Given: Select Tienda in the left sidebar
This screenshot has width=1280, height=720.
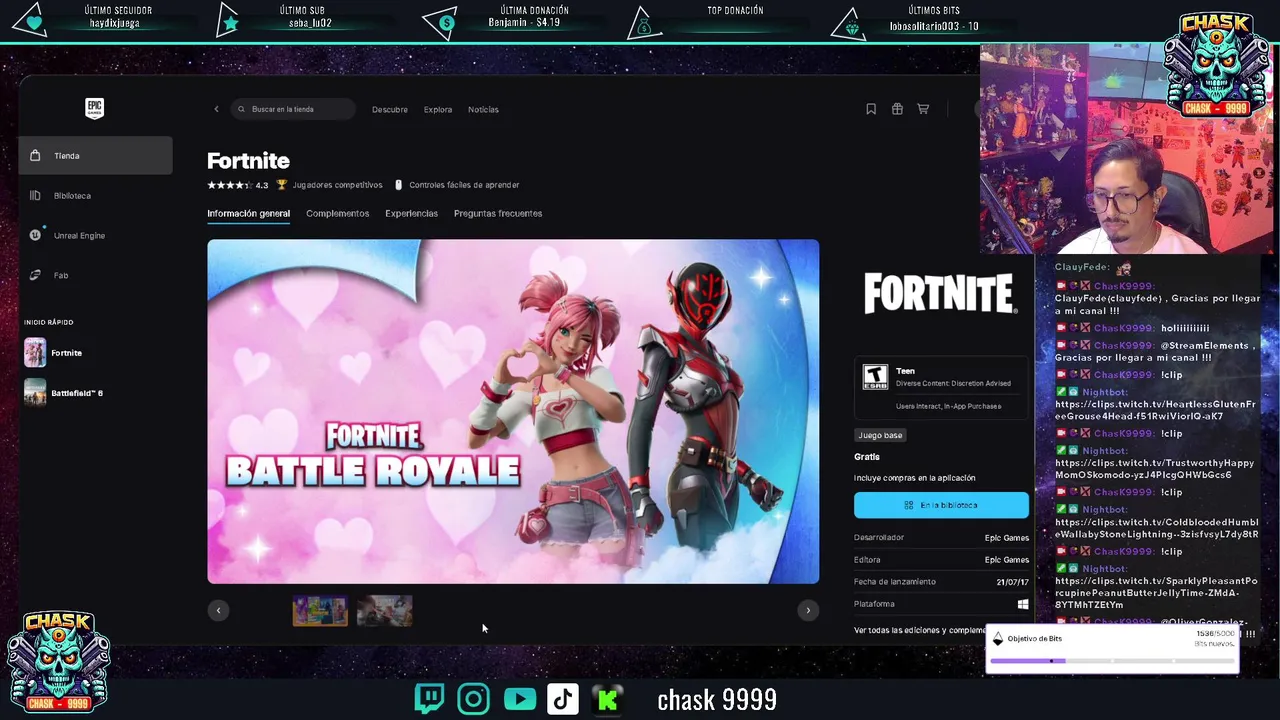Looking at the screenshot, I should tap(95, 155).
